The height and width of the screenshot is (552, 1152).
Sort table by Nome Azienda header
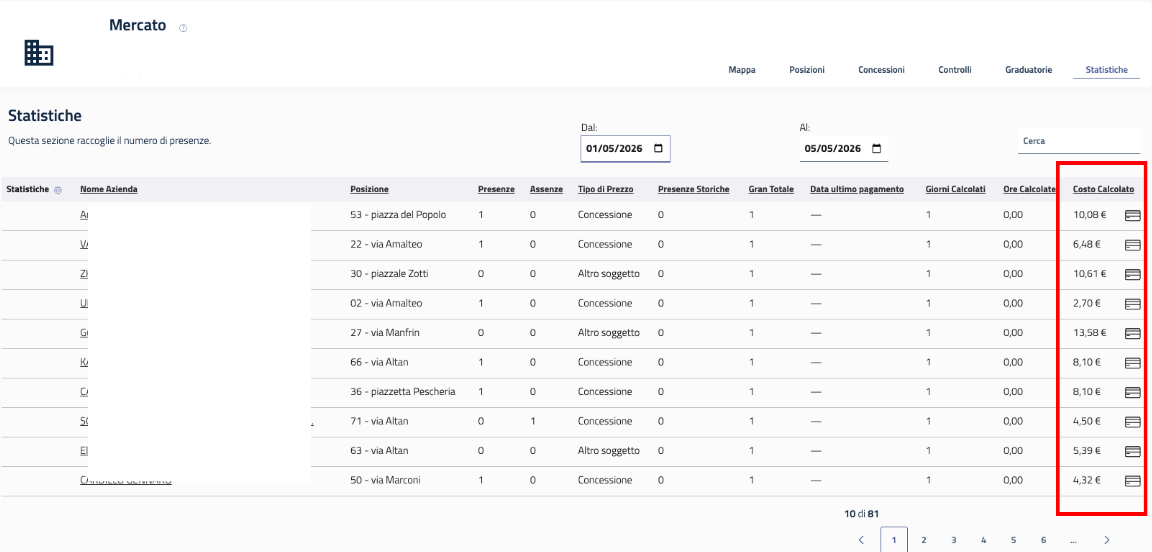tap(109, 190)
